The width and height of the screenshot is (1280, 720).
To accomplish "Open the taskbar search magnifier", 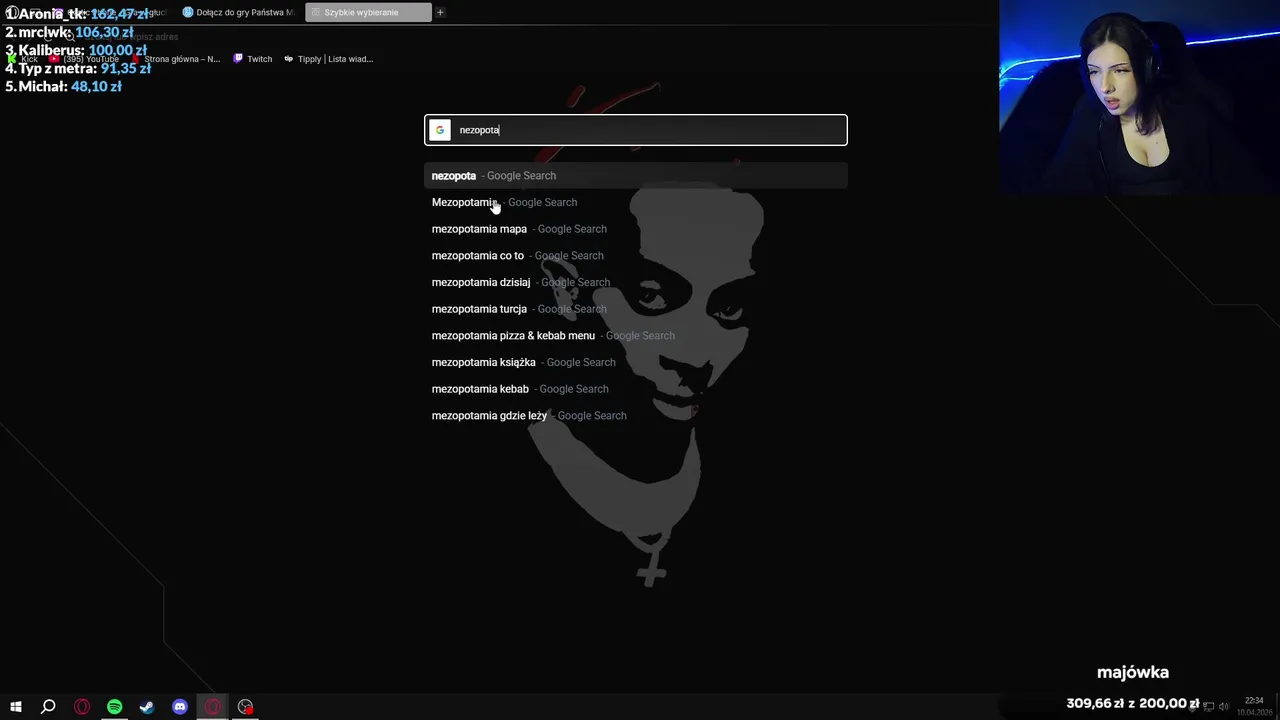I will pos(48,707).
